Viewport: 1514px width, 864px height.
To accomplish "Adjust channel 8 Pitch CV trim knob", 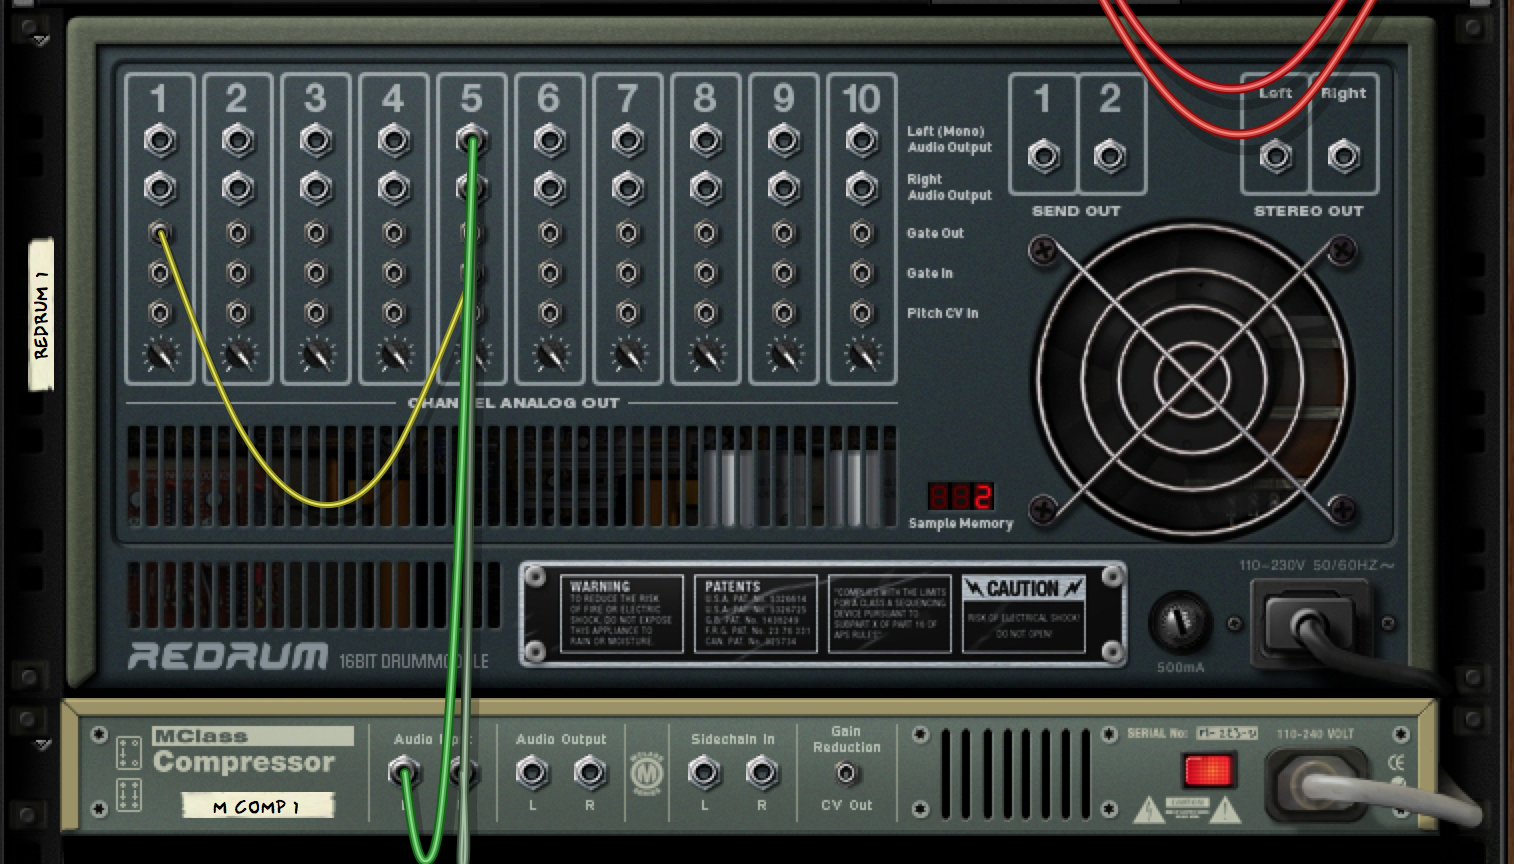I will 706,354.
